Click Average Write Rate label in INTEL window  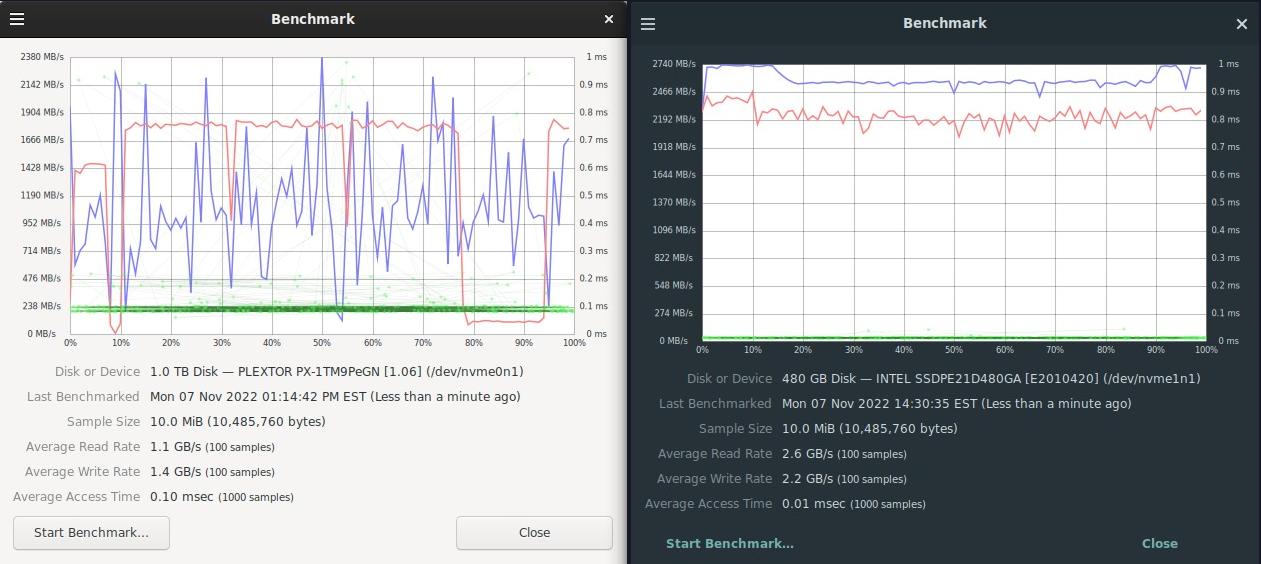coord(715,479)
